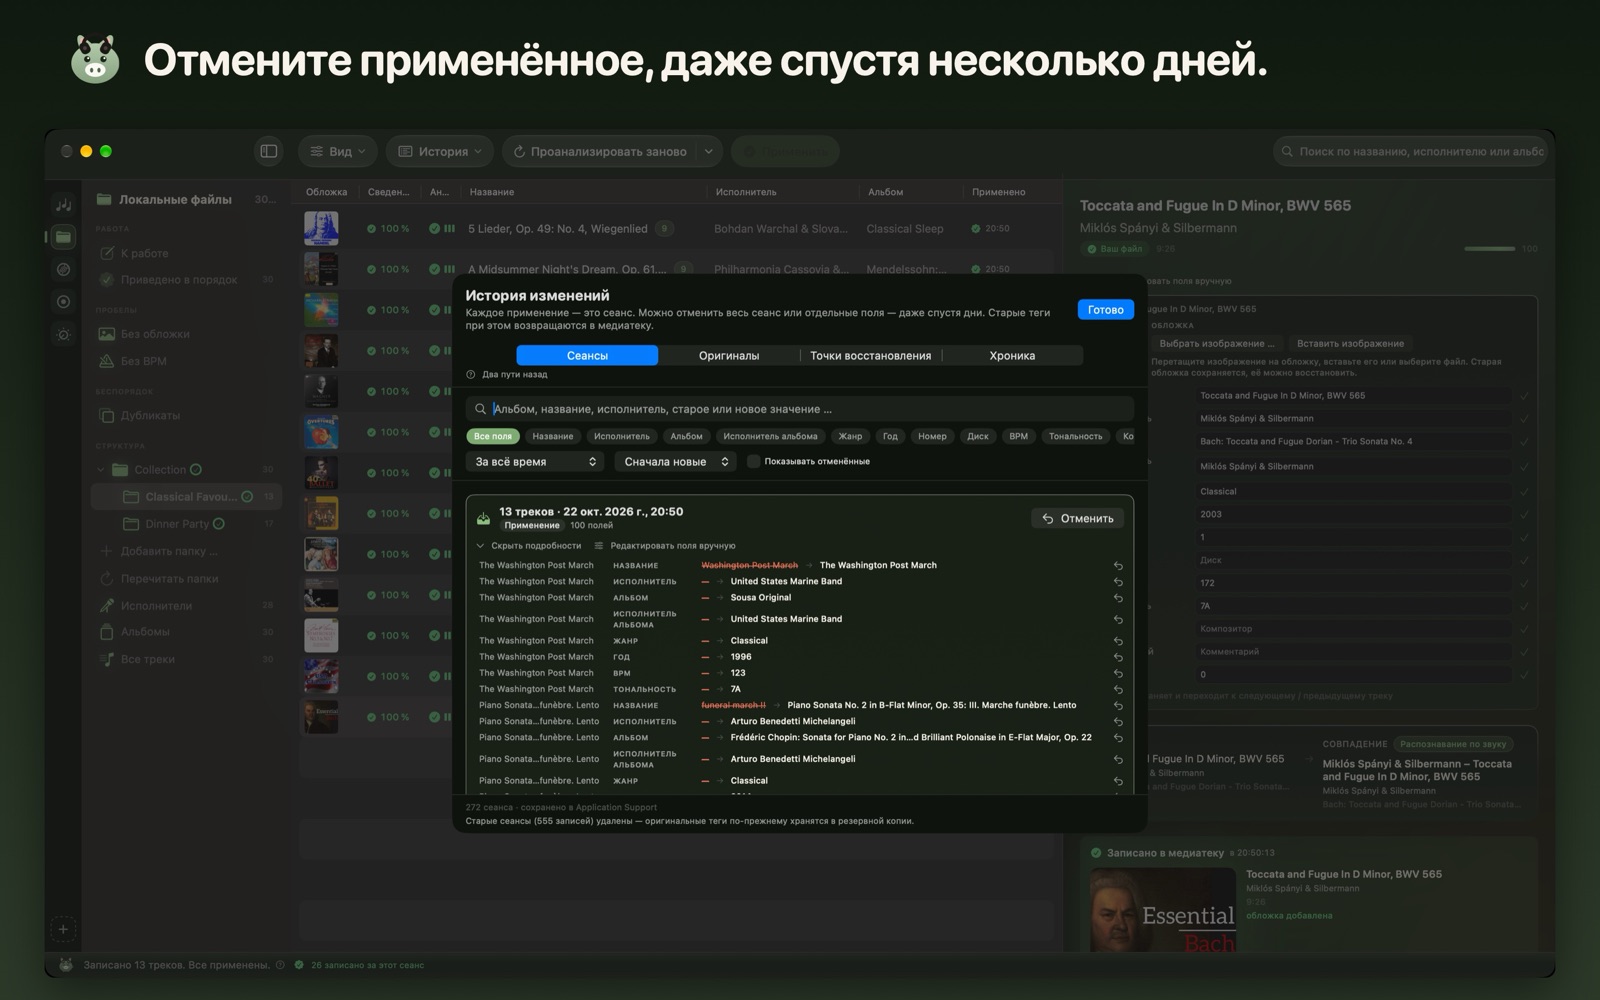Open the Сначала новые sort selector

(676, 462)
